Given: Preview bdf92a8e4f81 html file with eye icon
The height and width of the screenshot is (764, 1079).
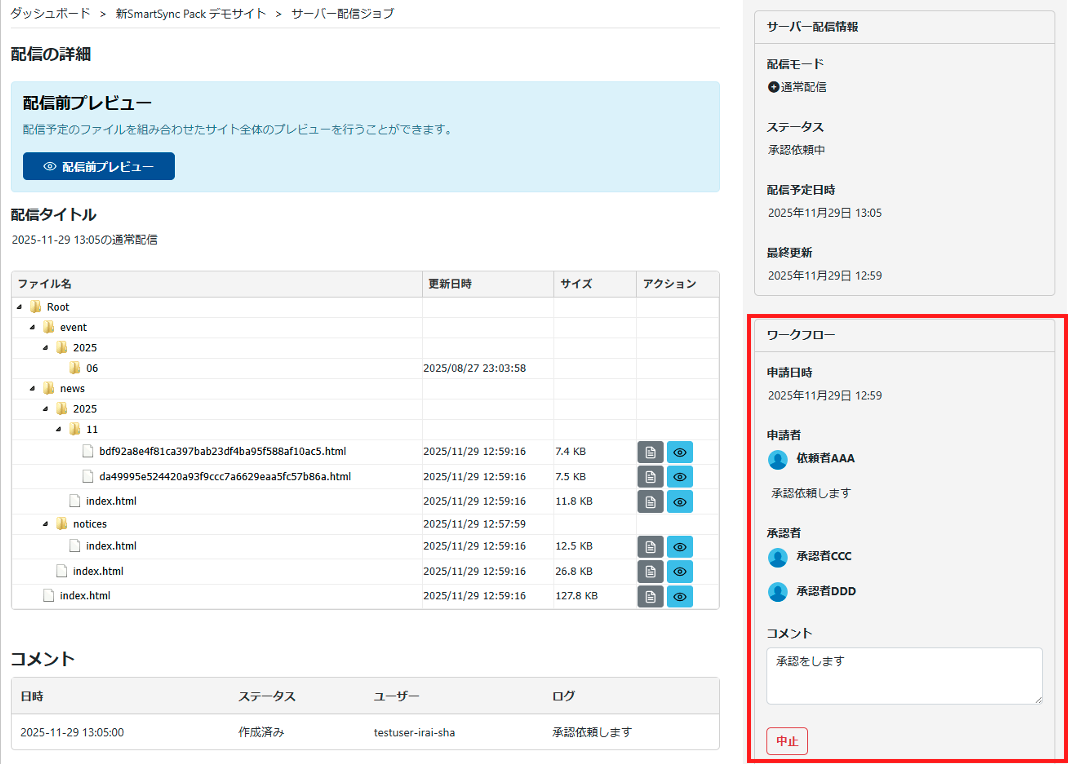Looking at the screenshot, I should [680, 452].
